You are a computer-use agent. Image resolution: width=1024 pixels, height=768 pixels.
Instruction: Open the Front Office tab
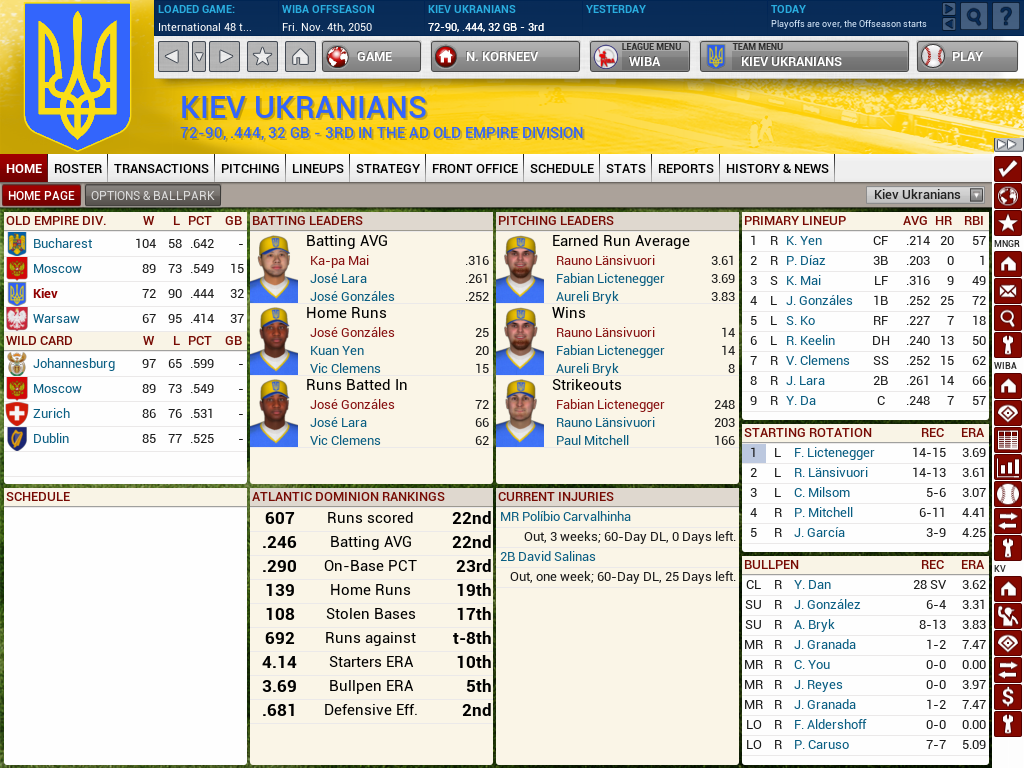coord(475,168)
